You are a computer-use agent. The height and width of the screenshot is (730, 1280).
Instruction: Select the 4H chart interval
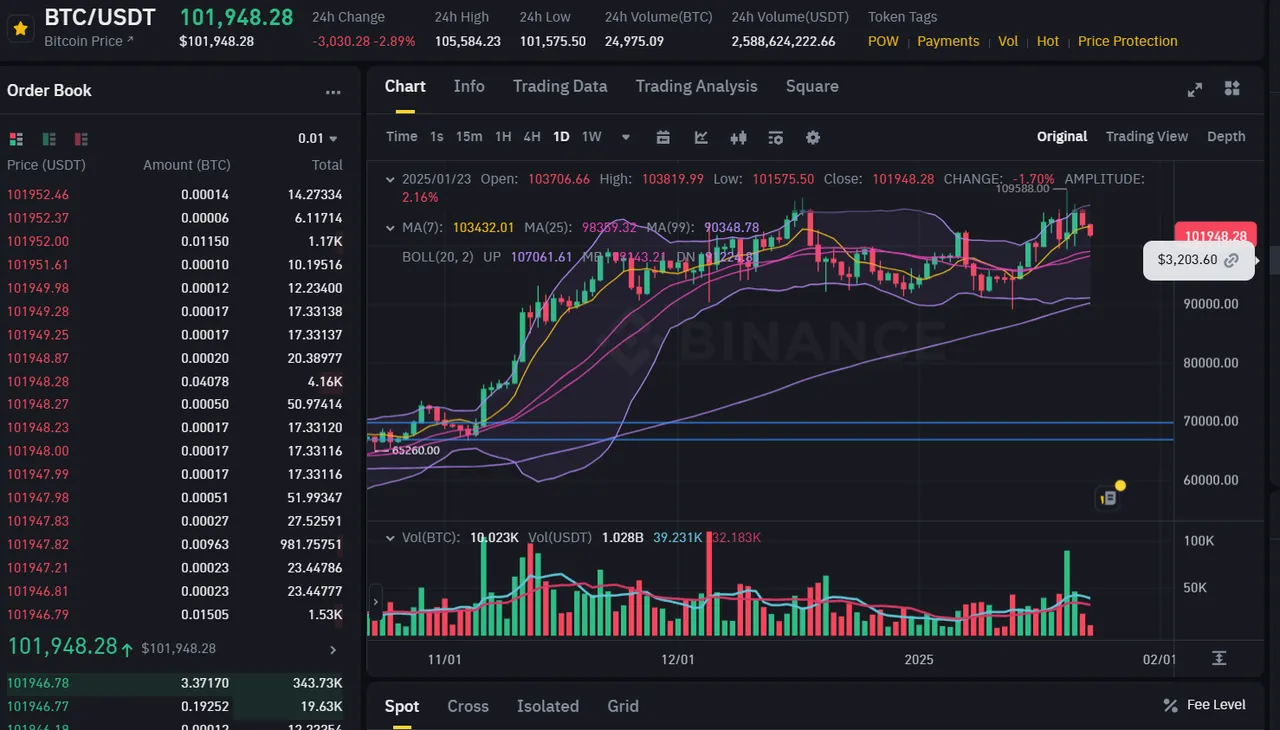(532, 137)
